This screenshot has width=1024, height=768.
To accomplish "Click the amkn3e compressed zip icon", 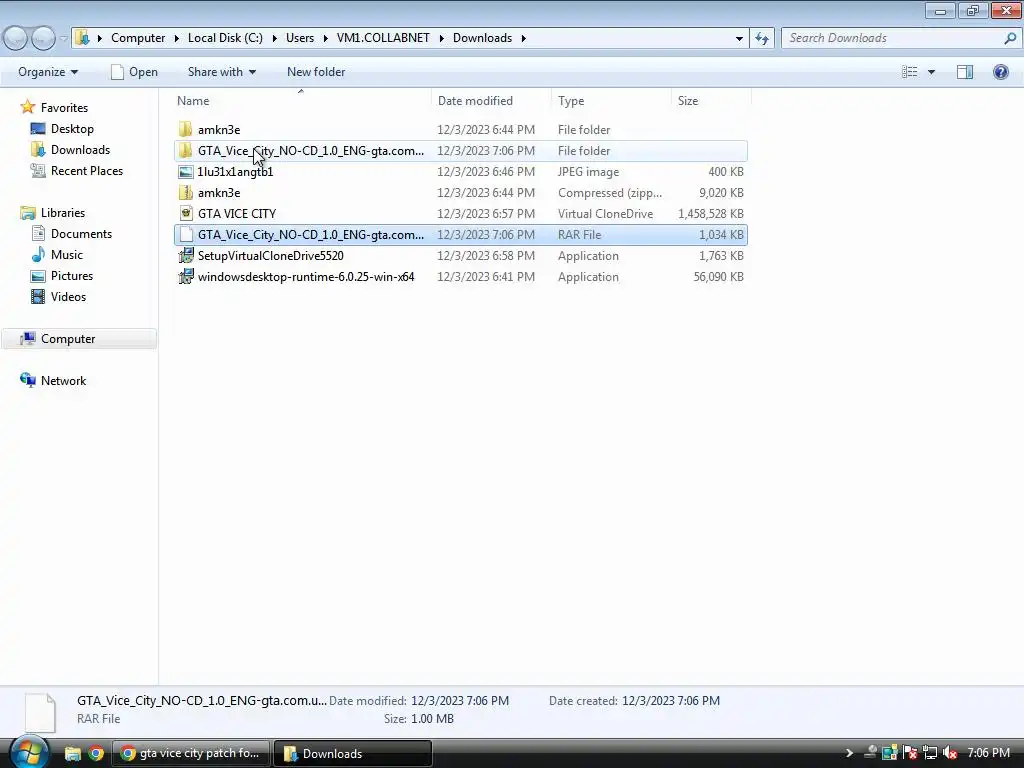I will coord(185,193).
